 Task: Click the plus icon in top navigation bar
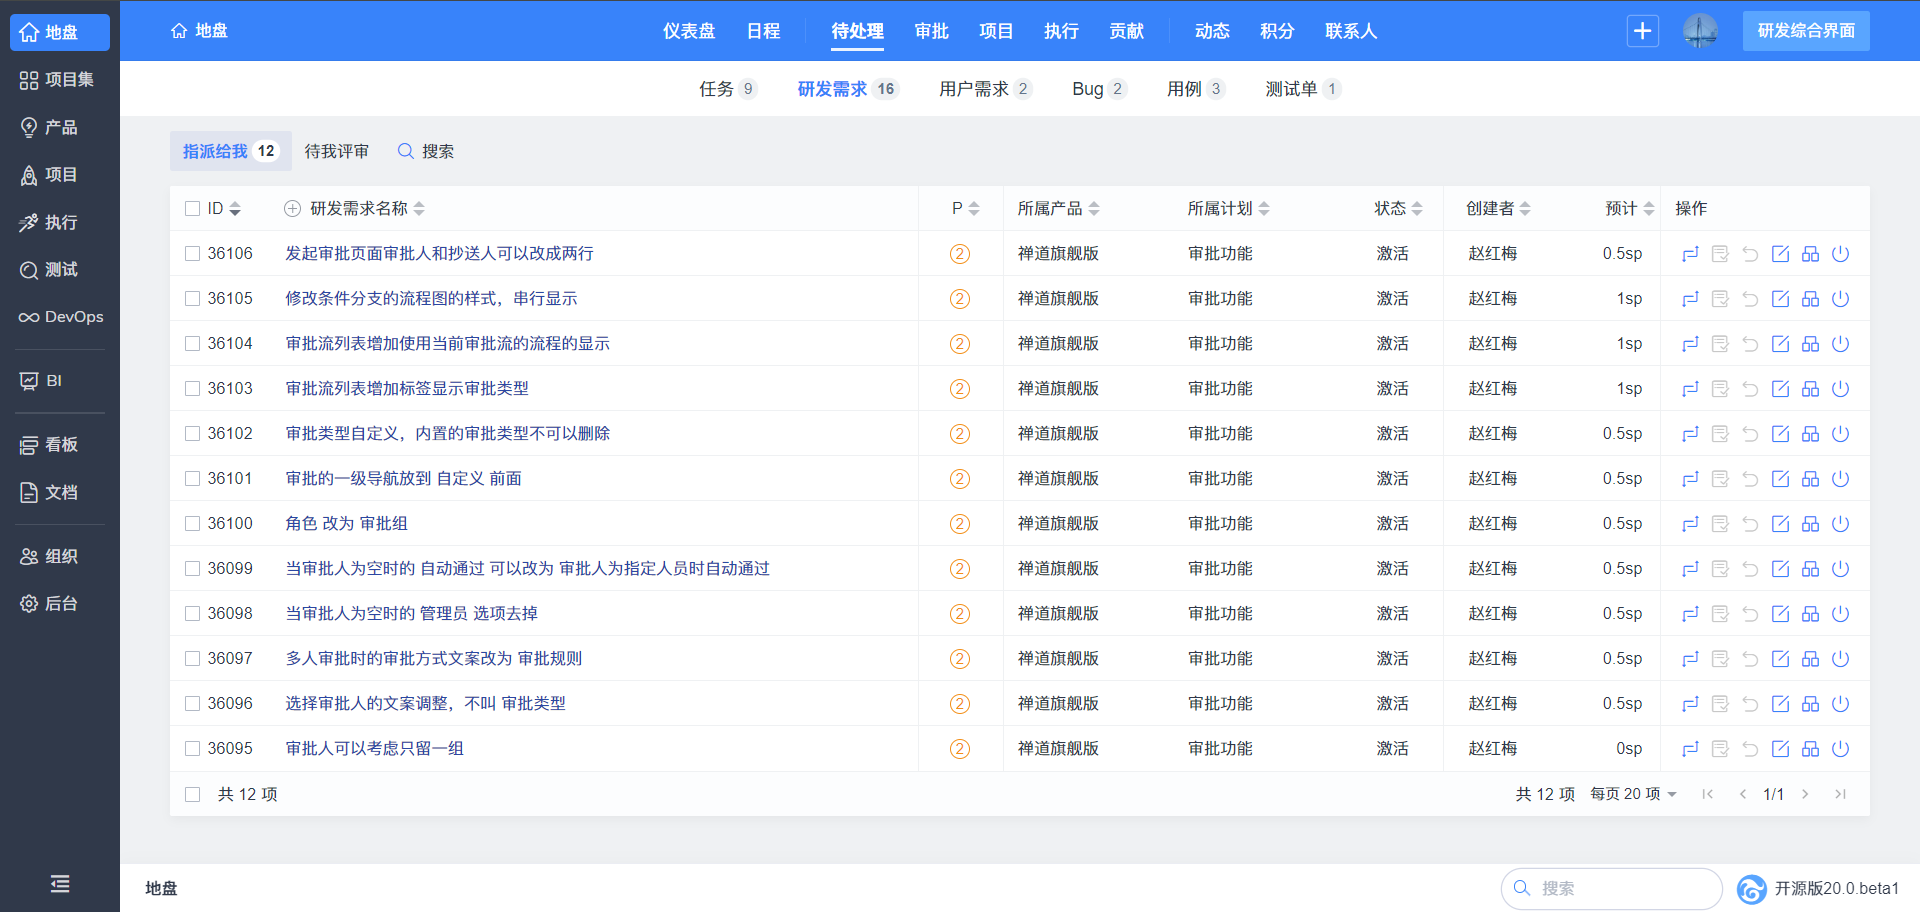(x=1642, y=31)
